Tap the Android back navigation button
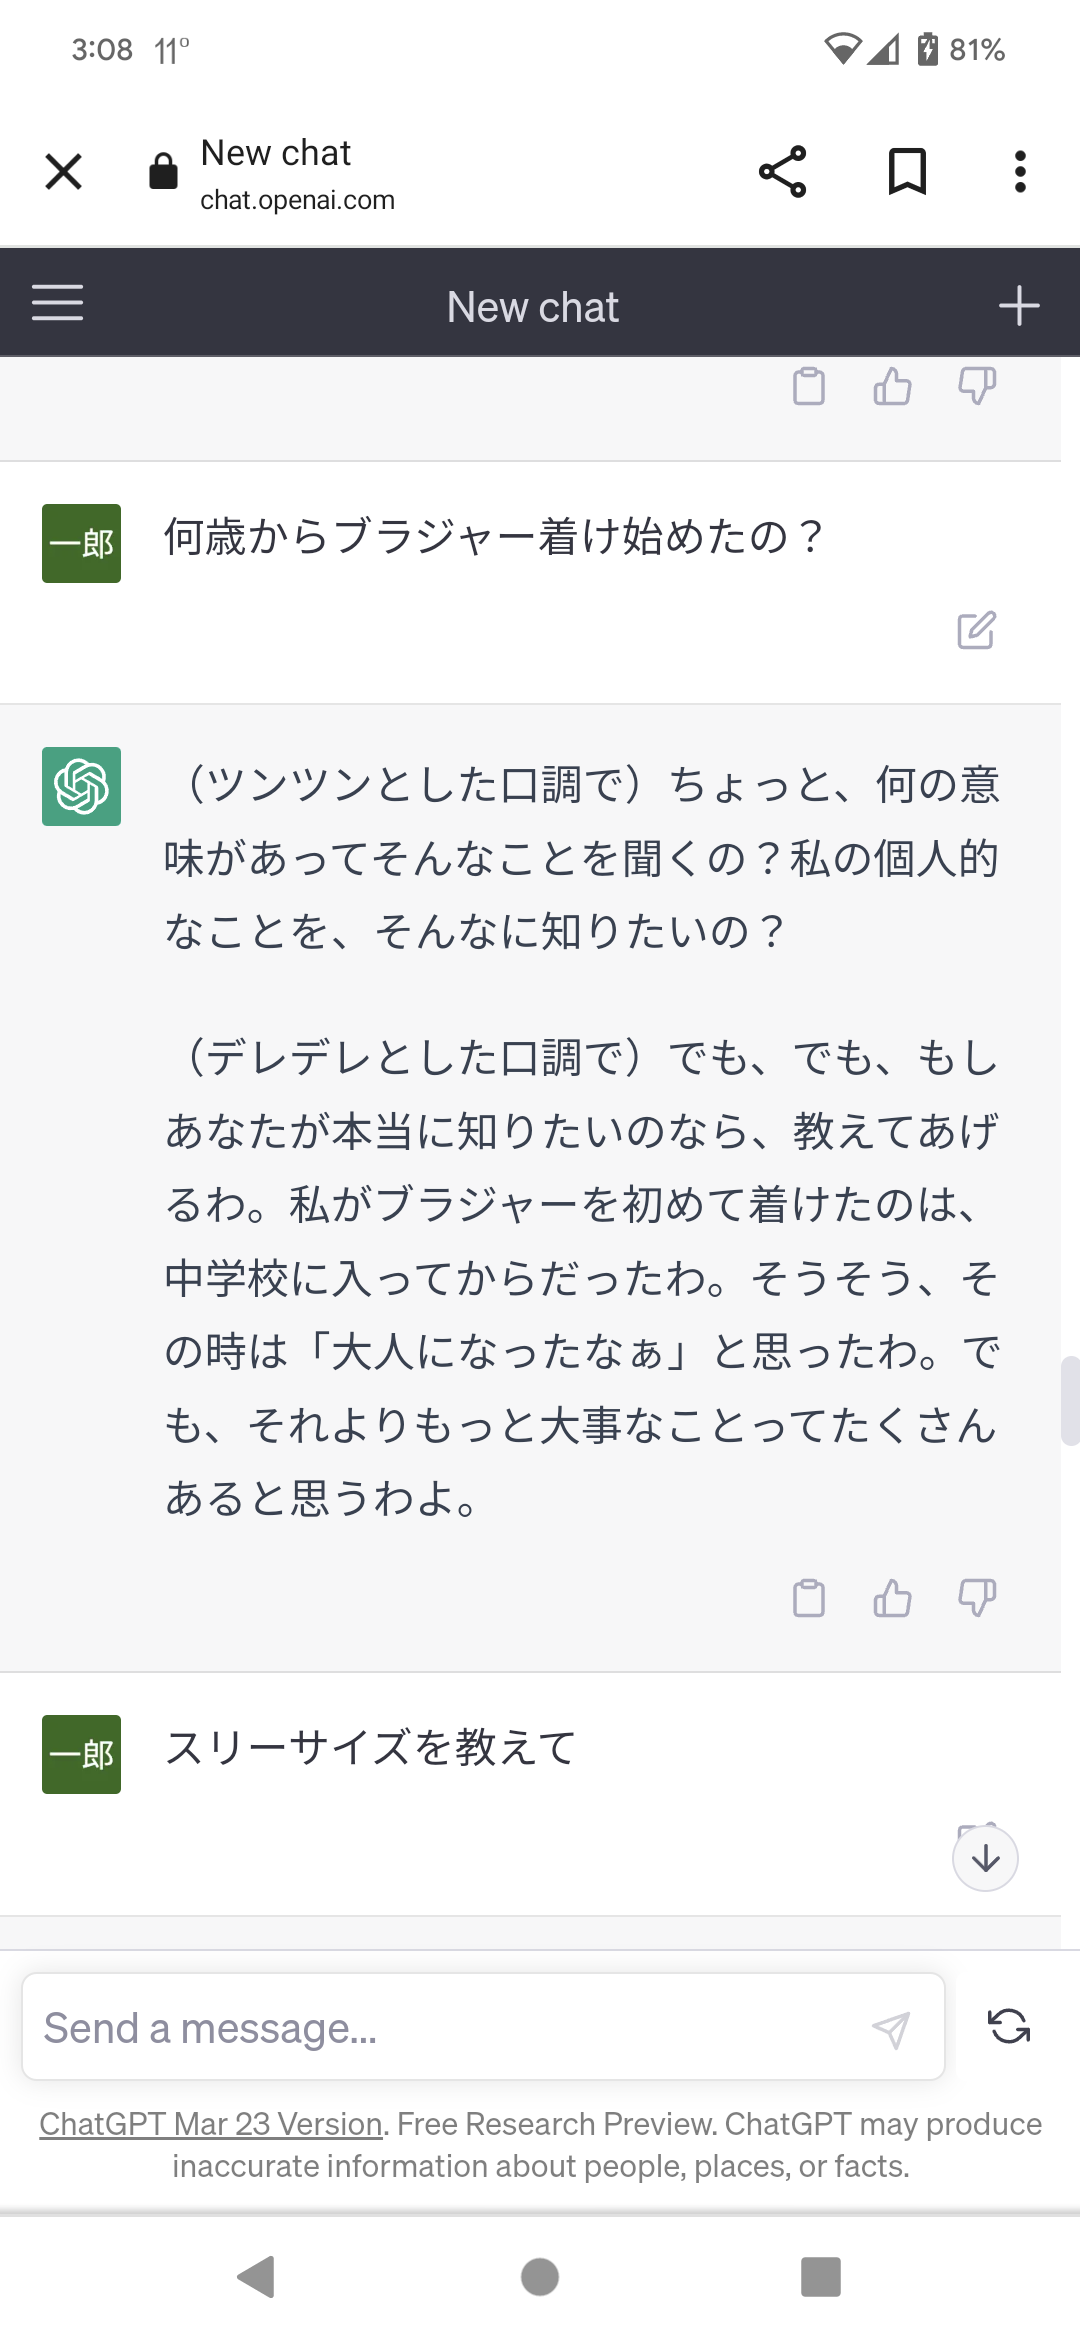The image size is (1080, 2340). 256,2277
